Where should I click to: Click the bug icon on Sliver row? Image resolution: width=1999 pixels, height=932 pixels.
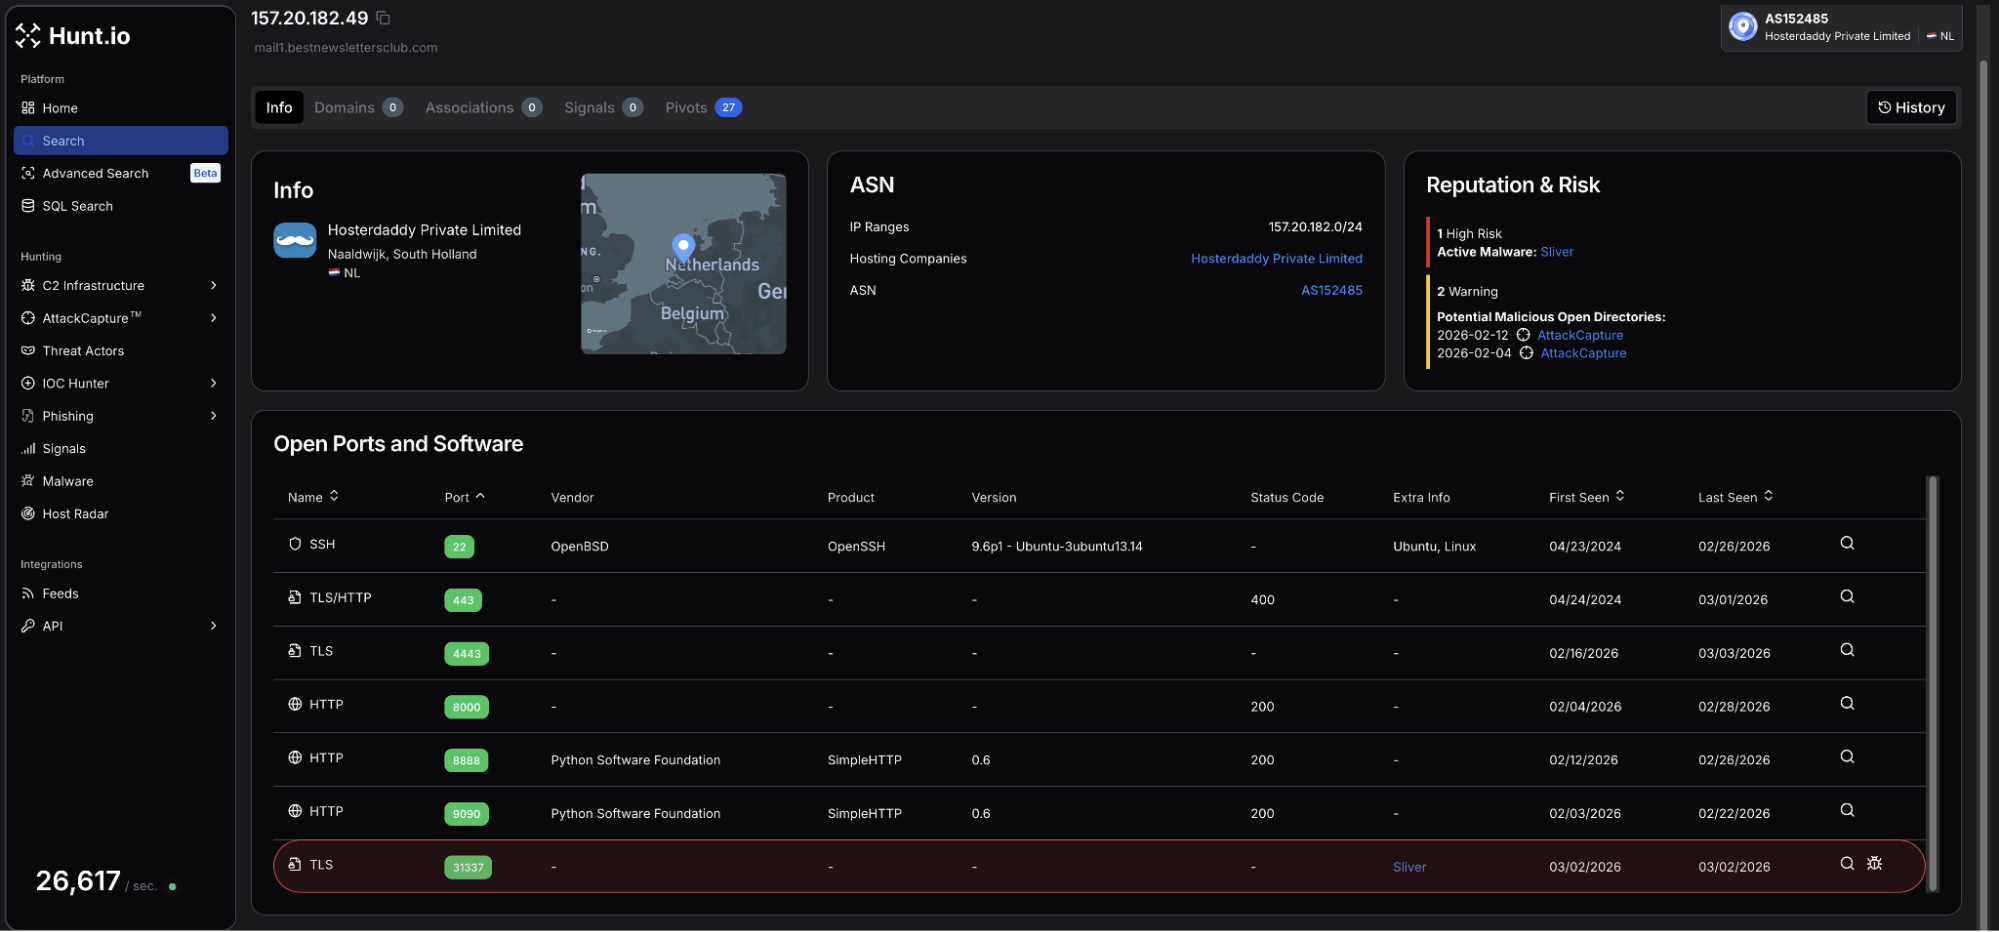(x=1874, y=863)
